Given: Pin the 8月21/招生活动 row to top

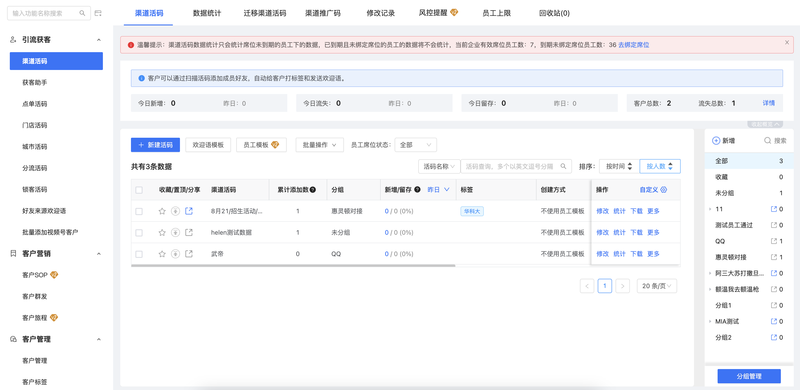Looking at the screenshot, I should point(176,211).
